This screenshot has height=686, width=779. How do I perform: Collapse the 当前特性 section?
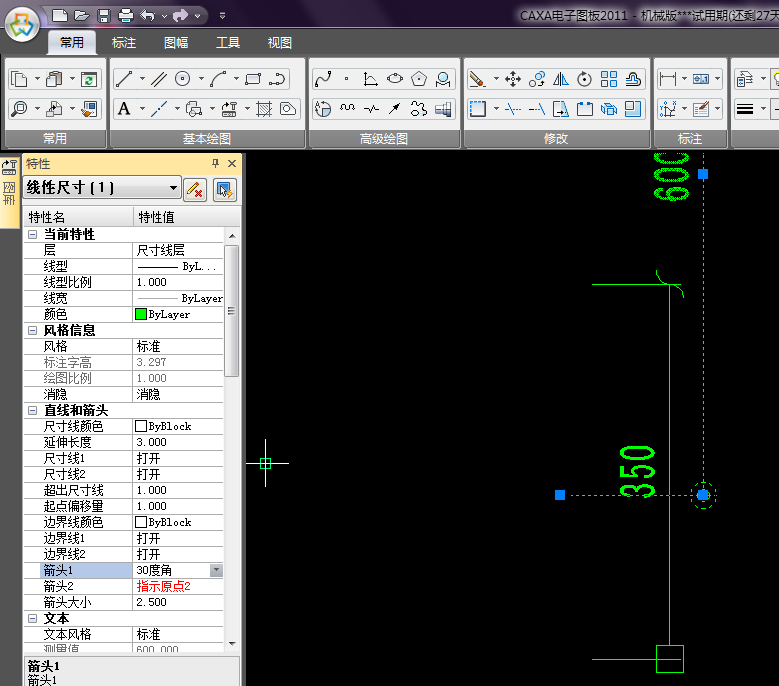32,234
